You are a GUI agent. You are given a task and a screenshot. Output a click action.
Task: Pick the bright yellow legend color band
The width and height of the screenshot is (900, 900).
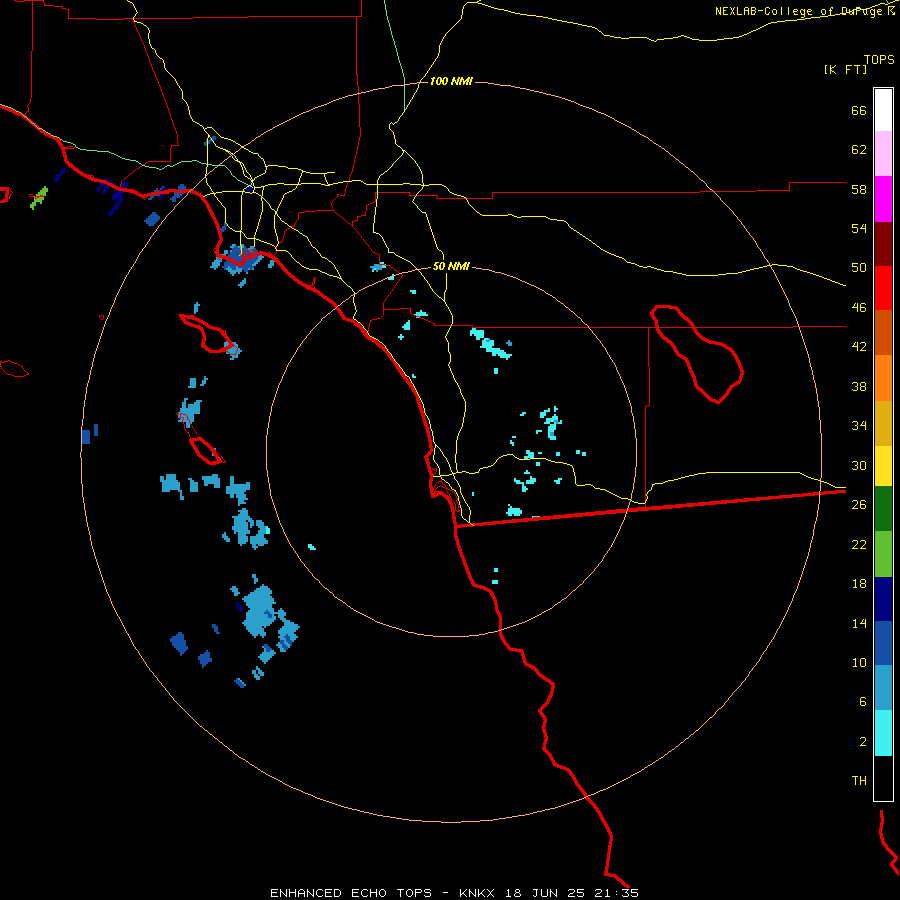coord(883,466)
